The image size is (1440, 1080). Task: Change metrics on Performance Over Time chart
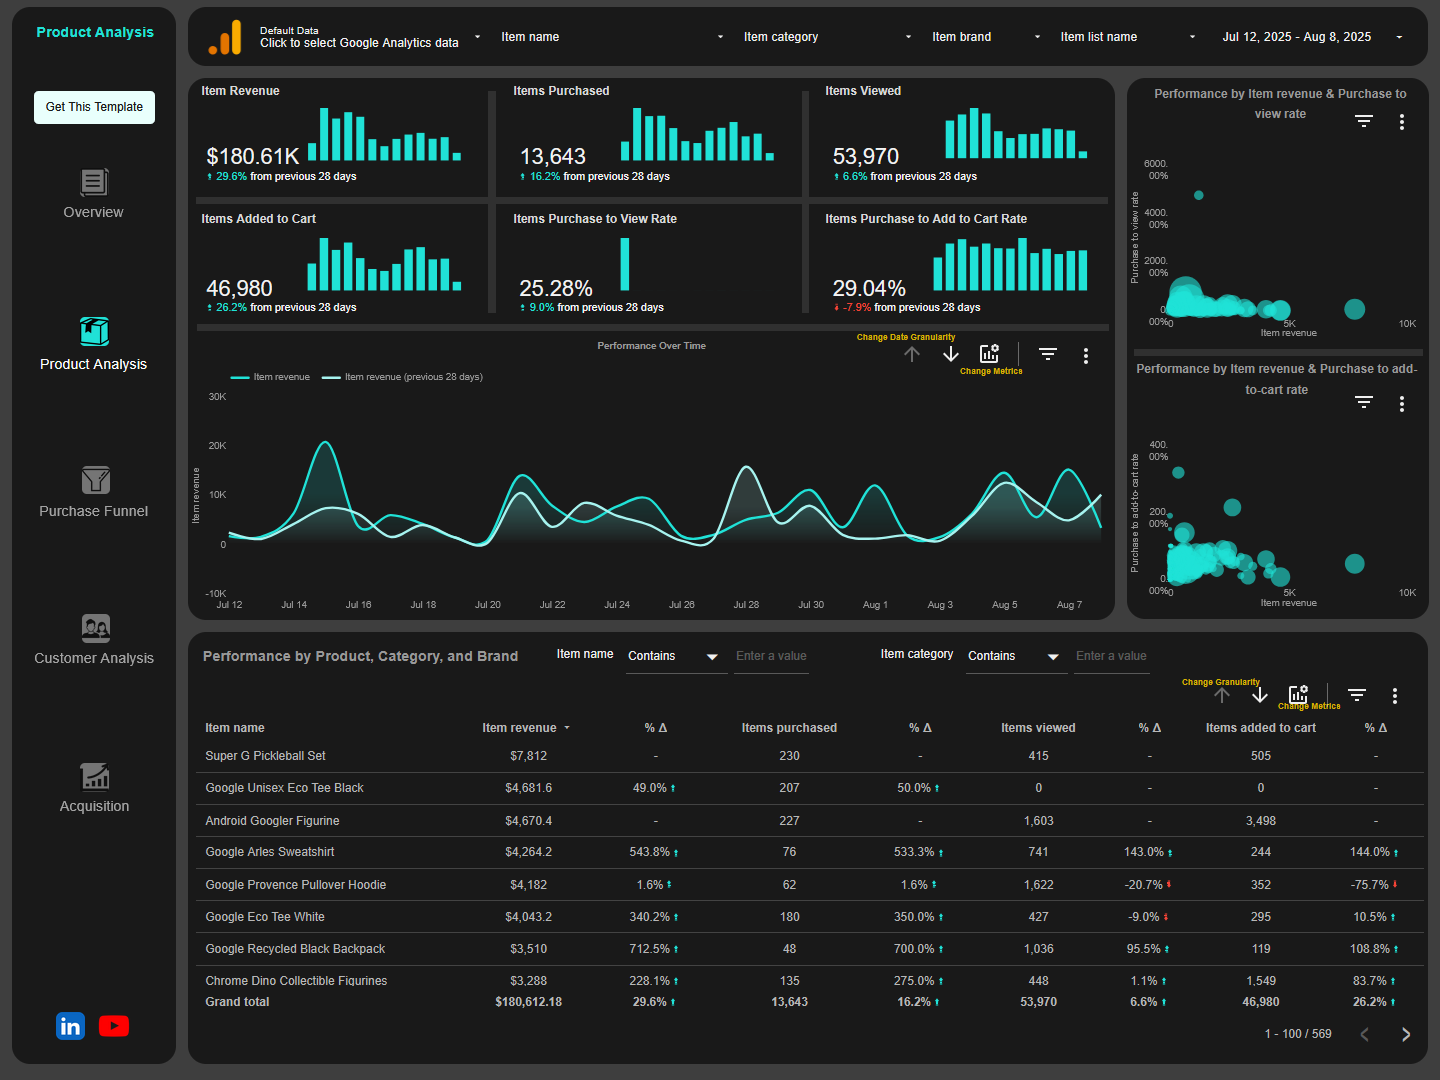point(989,354)
